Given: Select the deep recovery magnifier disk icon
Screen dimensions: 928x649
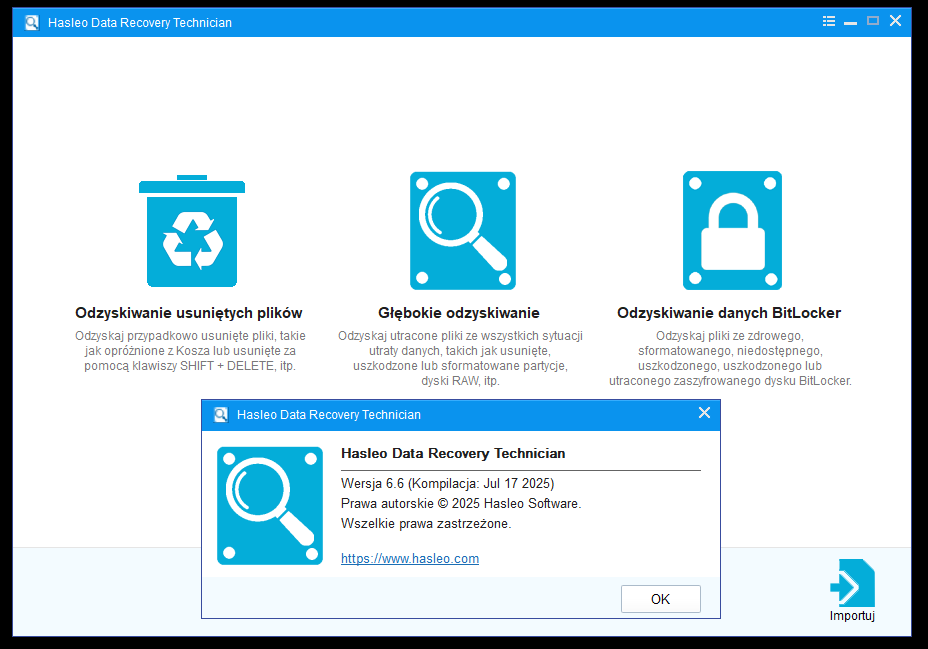Looking at the screenshot, I should point(463,231).
